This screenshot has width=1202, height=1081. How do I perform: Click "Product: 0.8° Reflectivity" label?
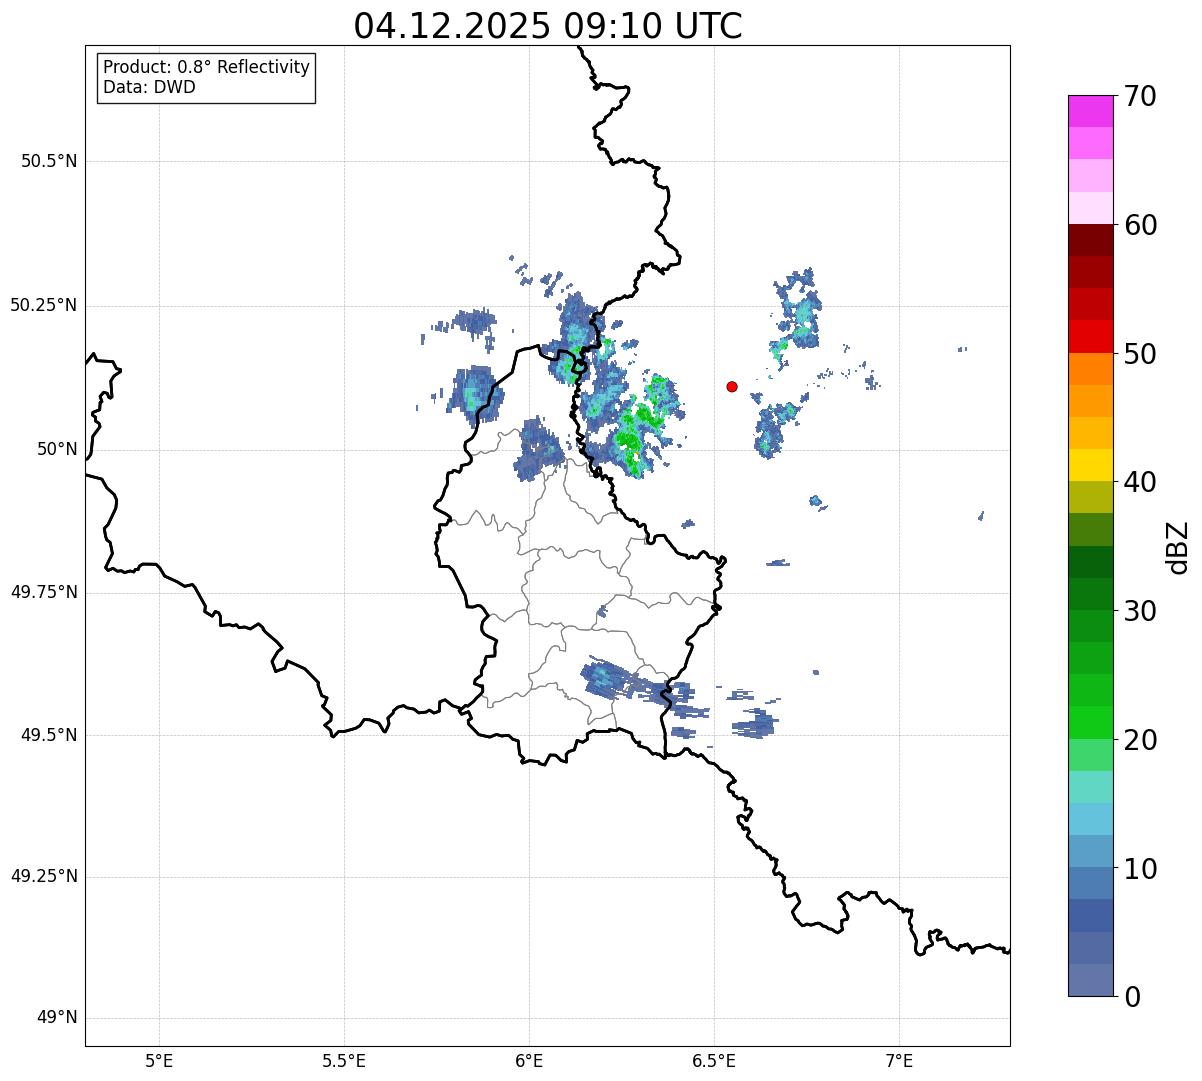point(207,67)
